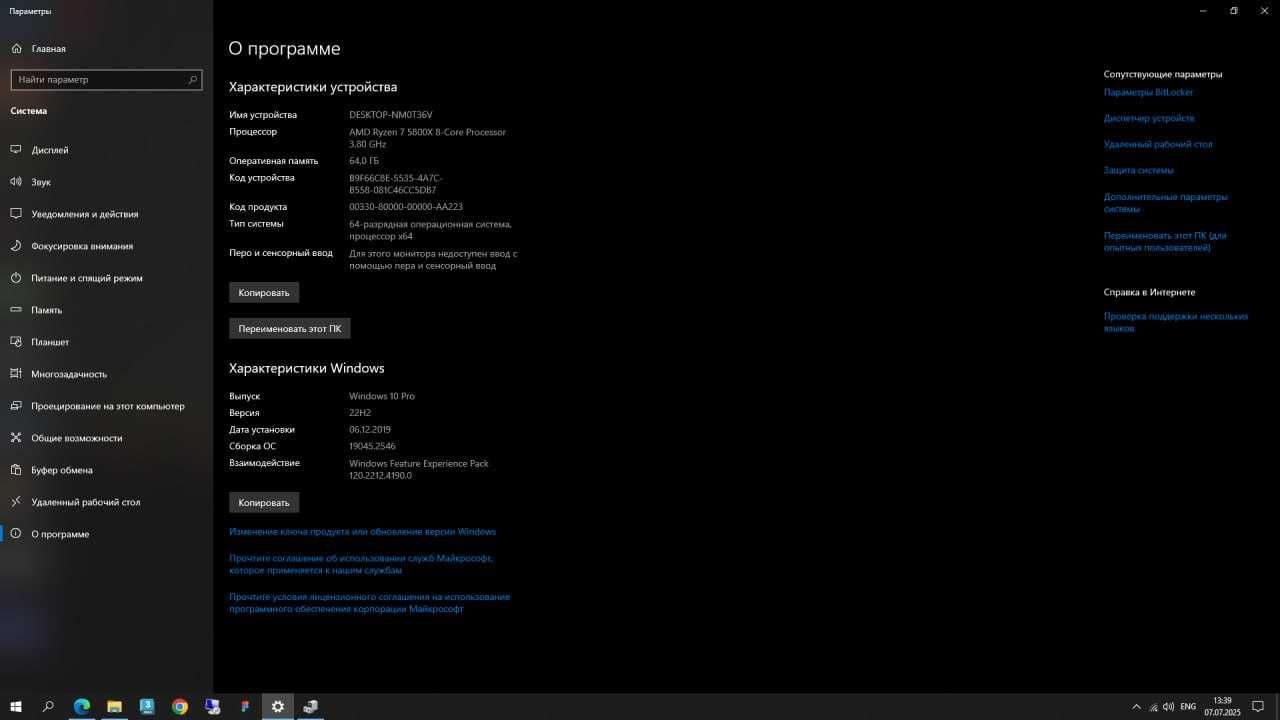
Task: Click the clipboard icon for Буфер обмена
Action: (15, 470)
